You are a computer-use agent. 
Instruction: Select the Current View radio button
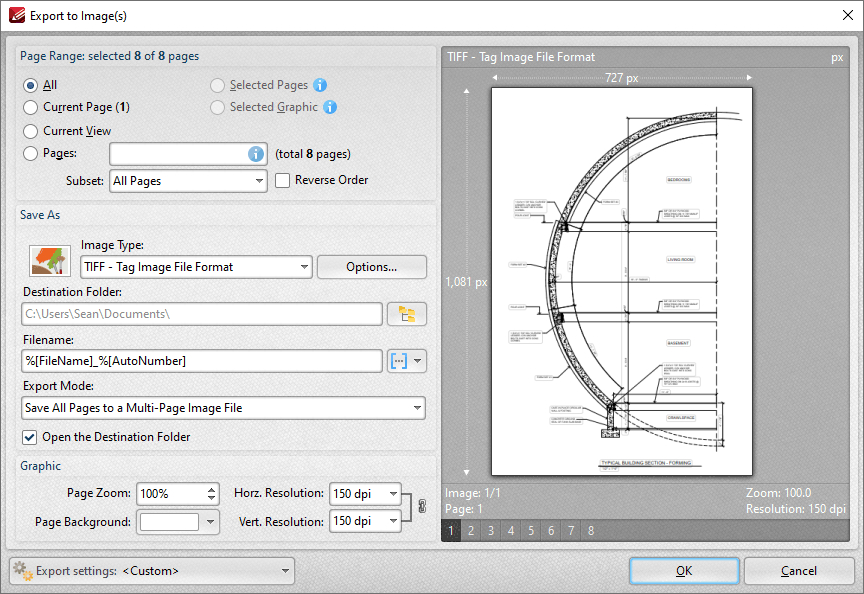pyautogui.click(x=31, y=130)
